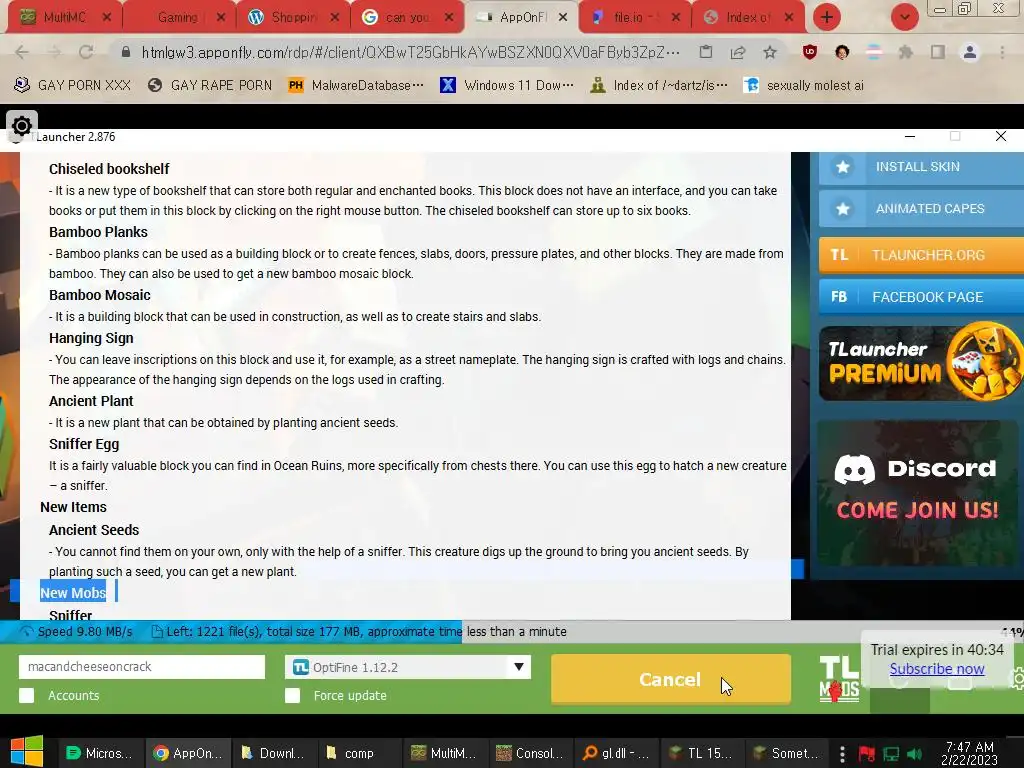Click the username field 'macandcheeseoncrack'
The height and width of the screenshot is (768, 1024).
click(142, 667)
